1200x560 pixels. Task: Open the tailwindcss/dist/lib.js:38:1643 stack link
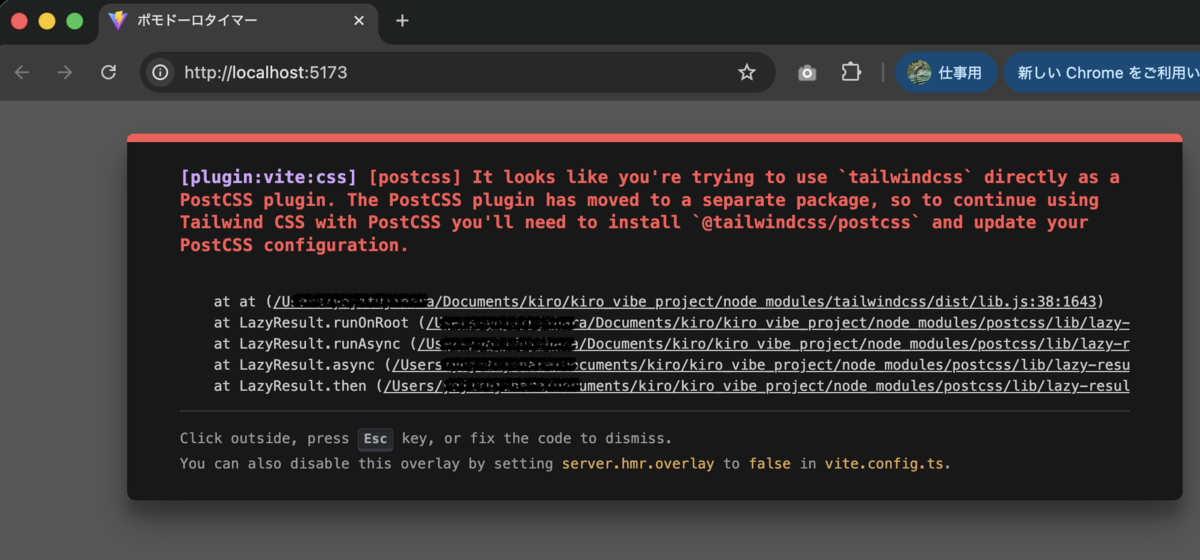point(685,301)
